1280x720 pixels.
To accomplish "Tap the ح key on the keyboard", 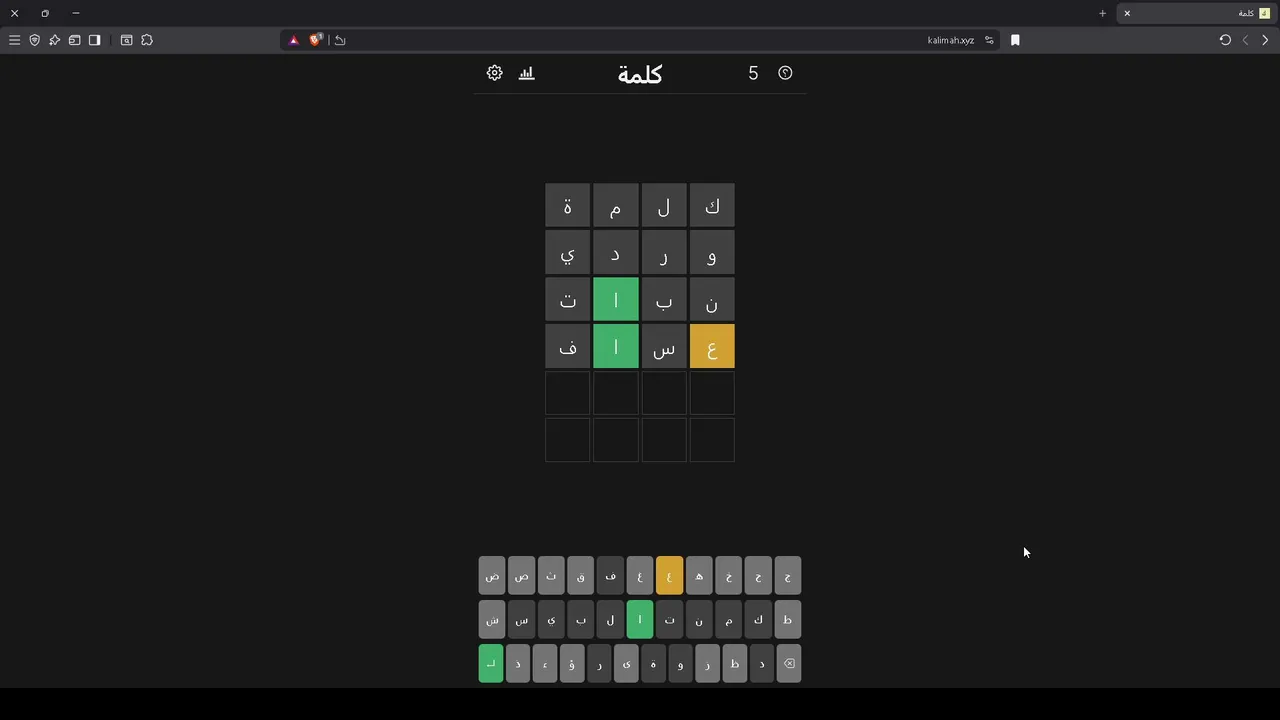I will (758, 576).
